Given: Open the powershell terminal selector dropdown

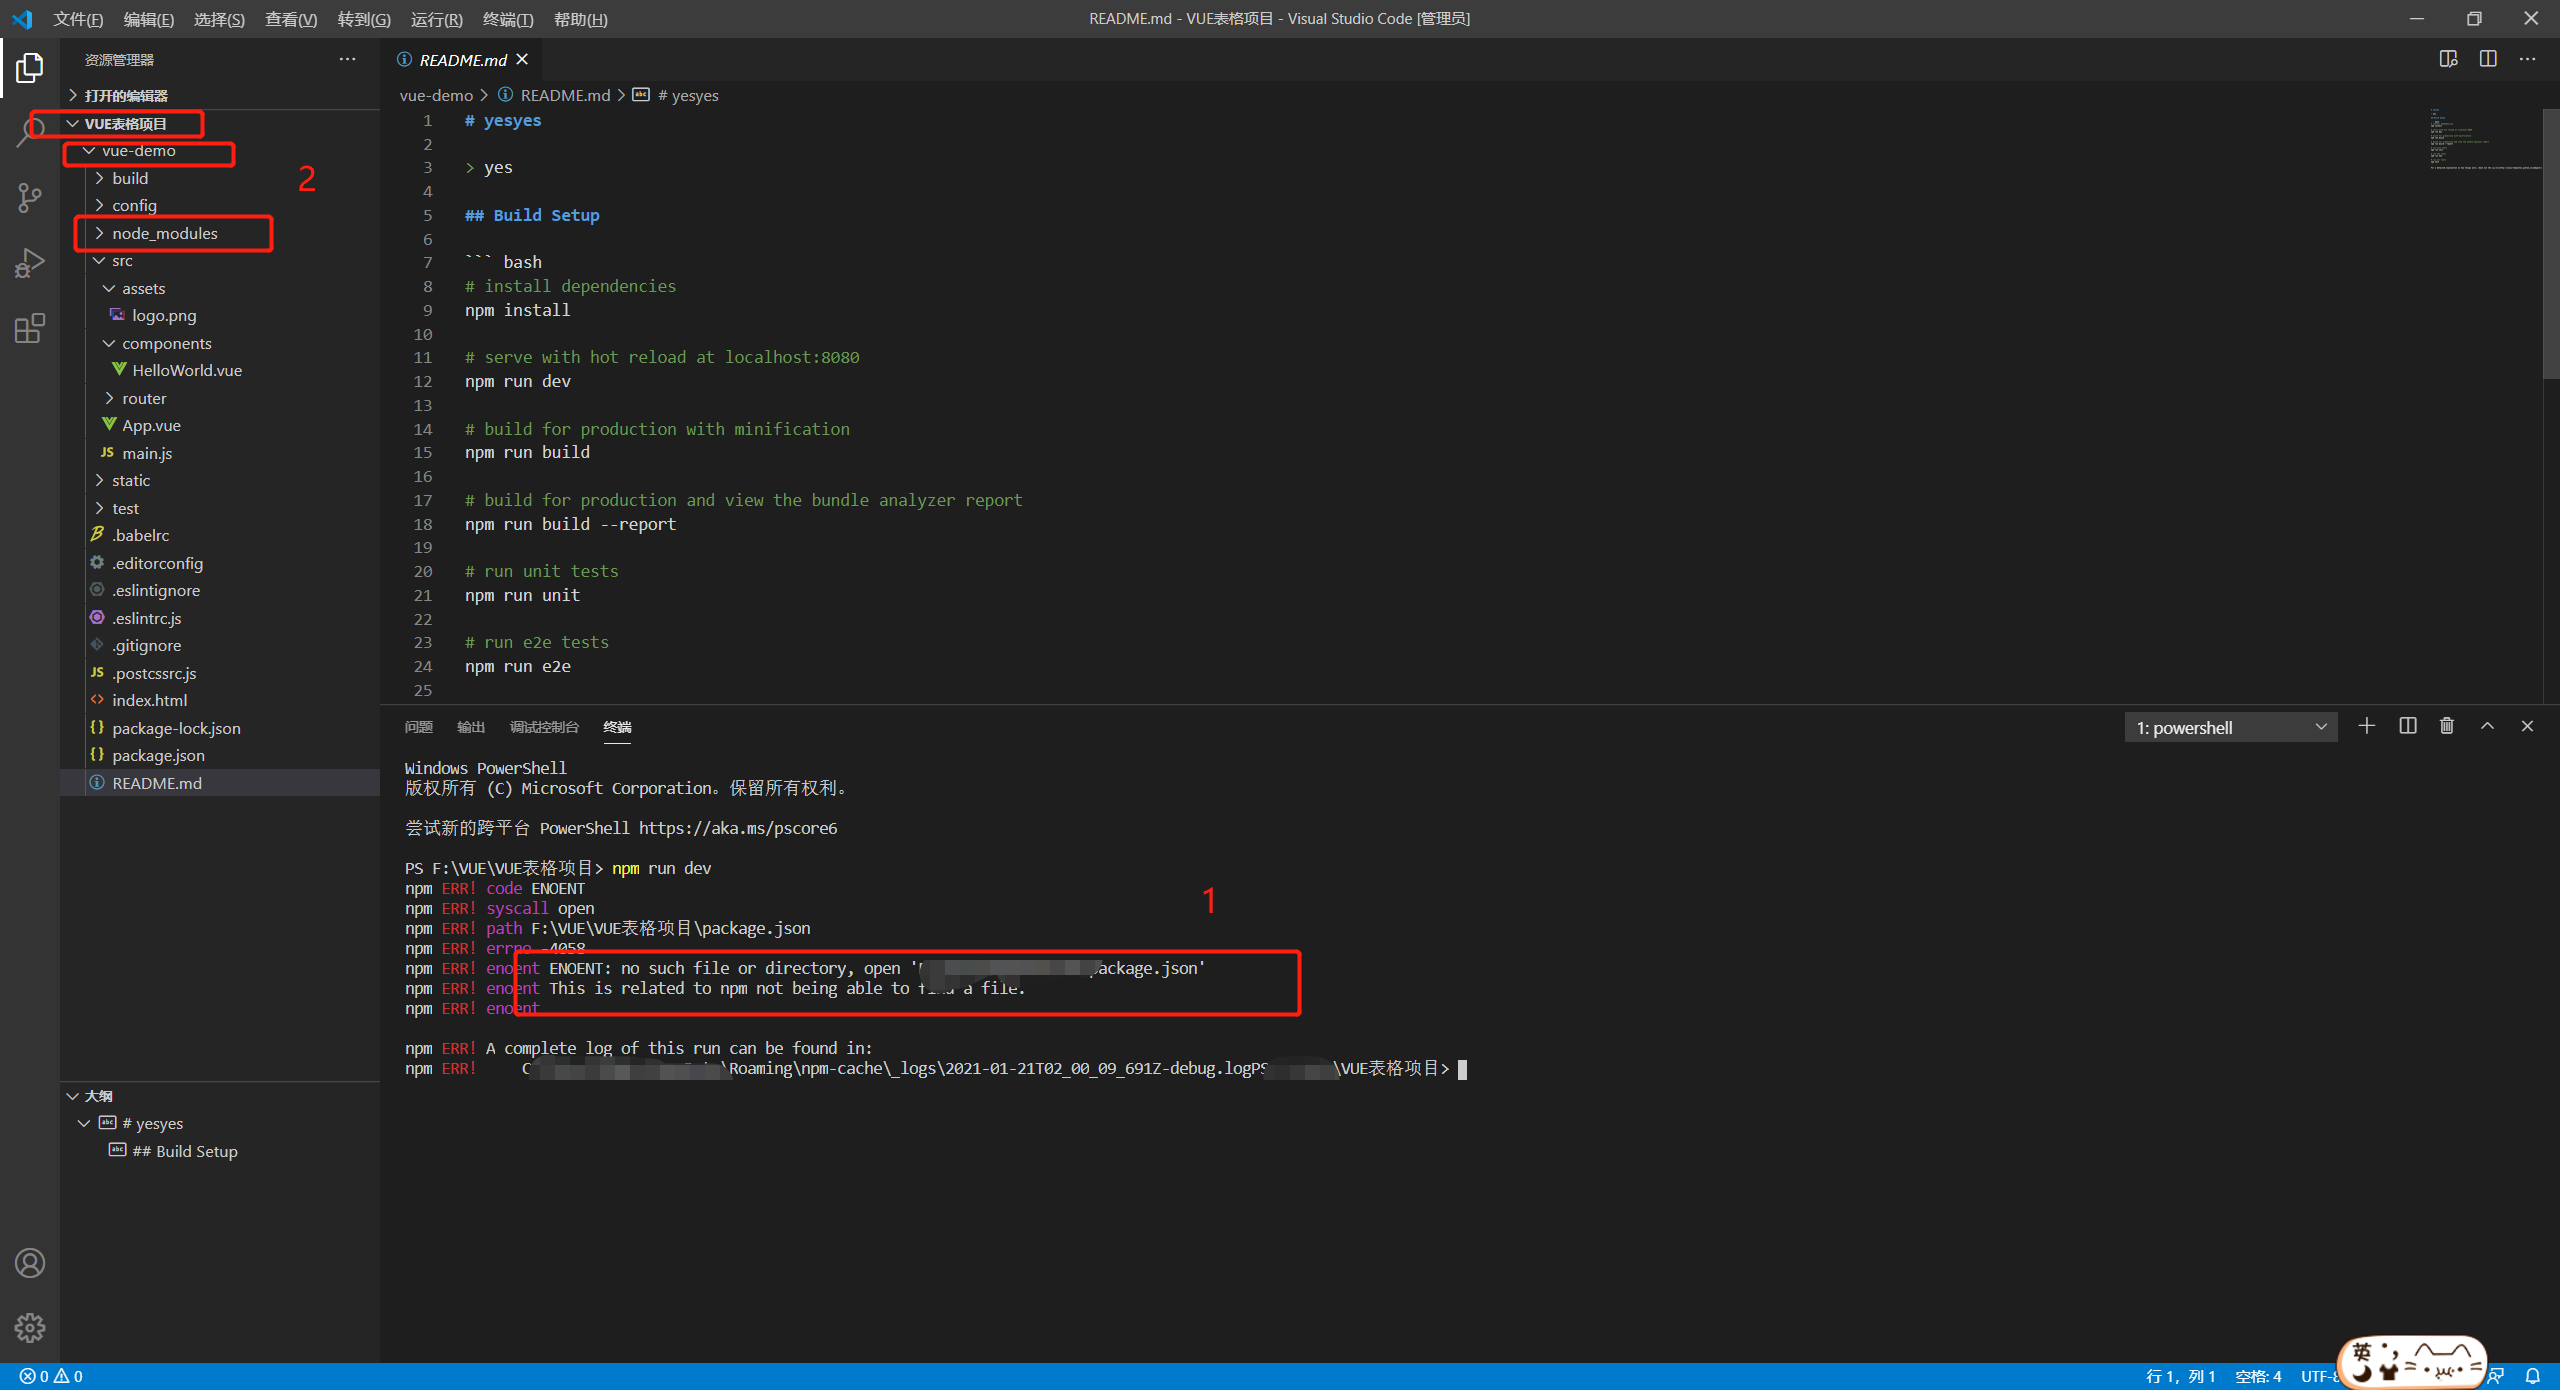Looking at the screenshot, I should [2230, 727].
